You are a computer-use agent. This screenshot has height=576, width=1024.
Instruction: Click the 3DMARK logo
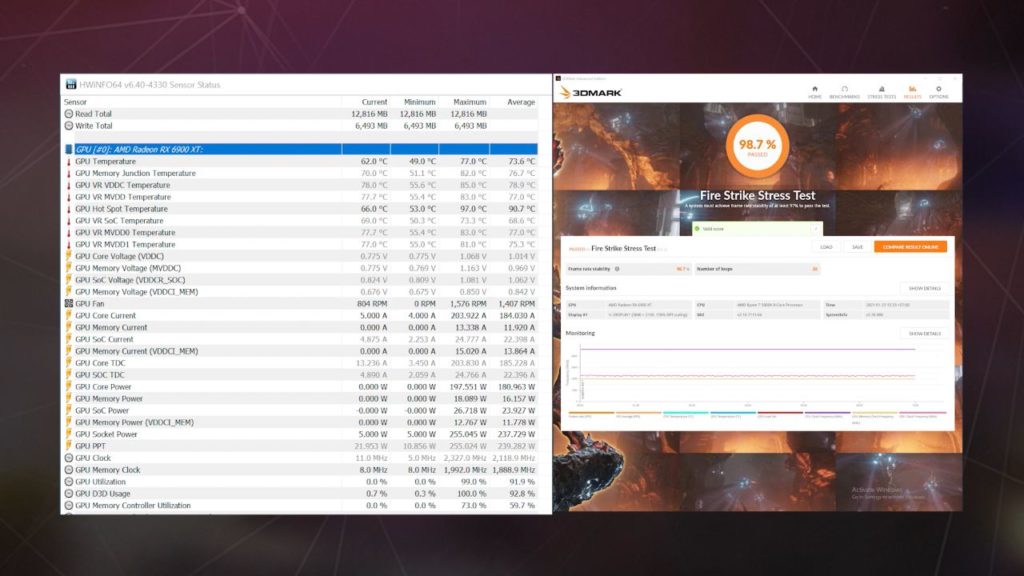591,92
